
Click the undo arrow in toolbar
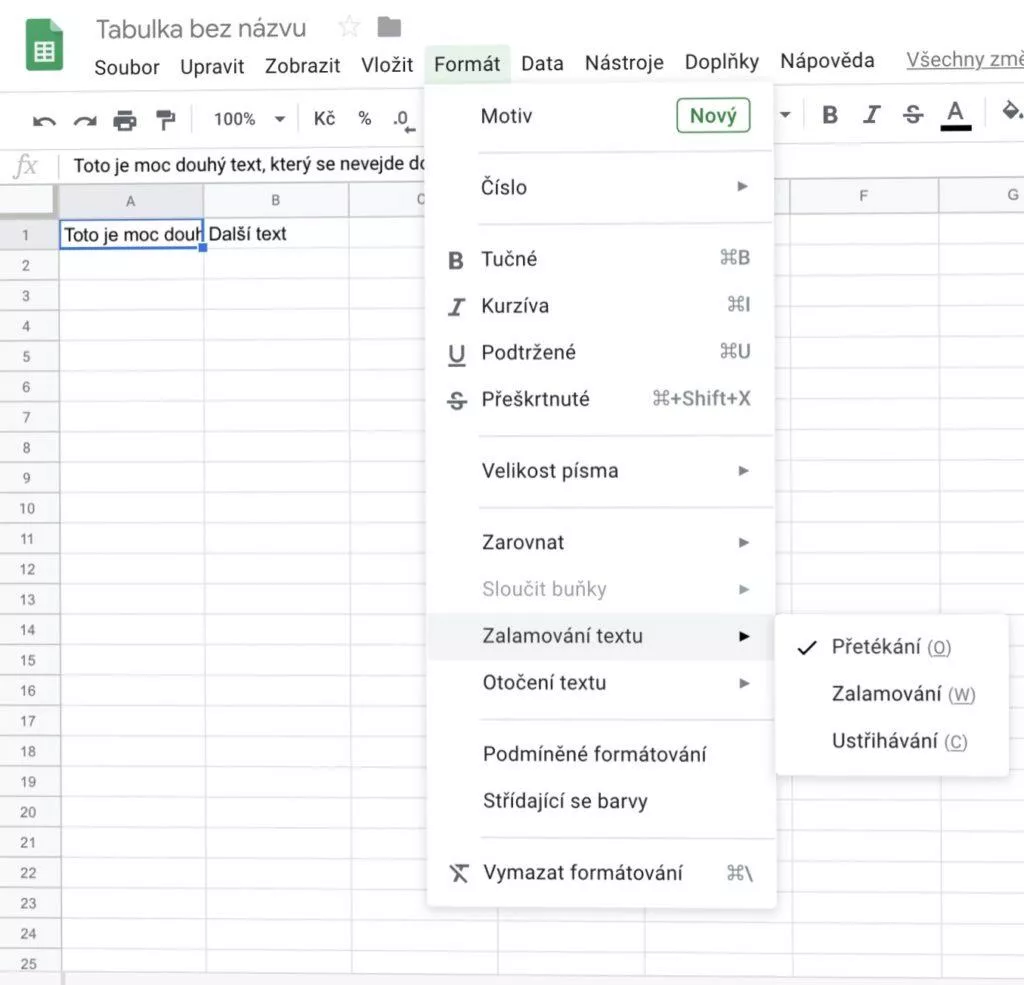[x=44, y=121]
